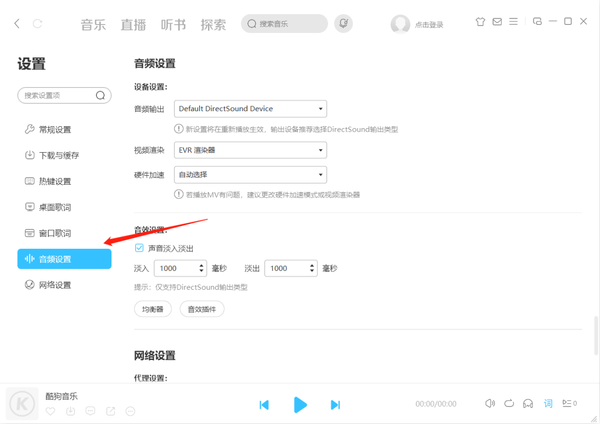
Task: Click the music recognition icon beside search
Action: [x=344, y=23]
